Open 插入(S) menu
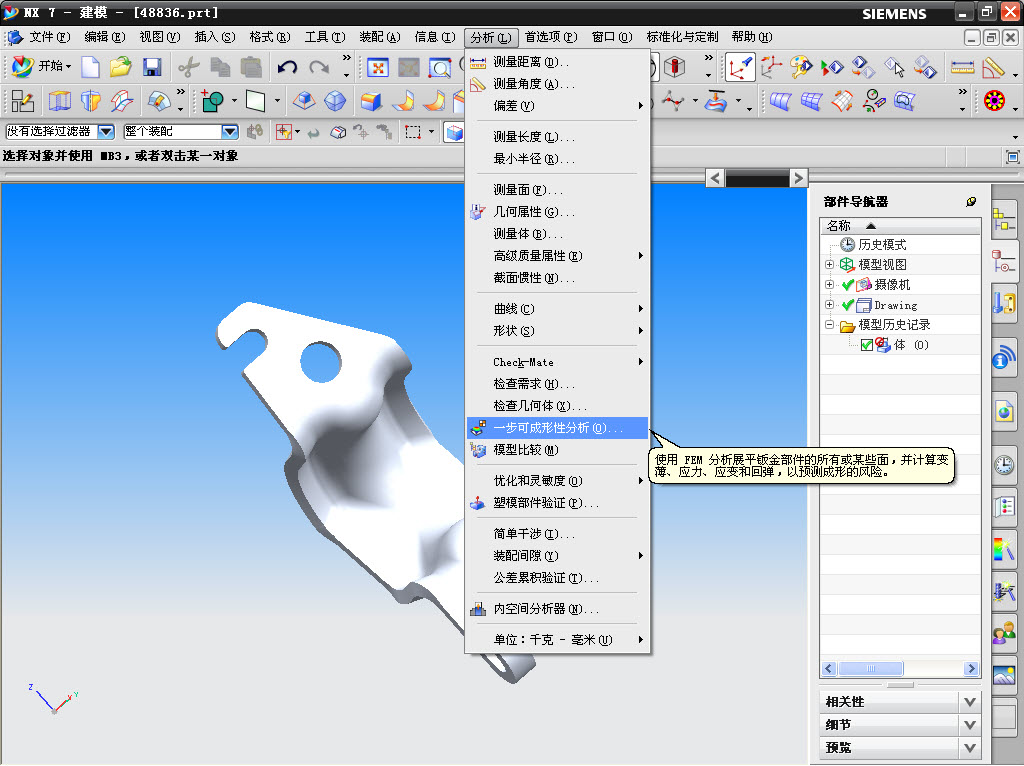The height and width of the screenshot is (766, 1024). tap(215, 37)
